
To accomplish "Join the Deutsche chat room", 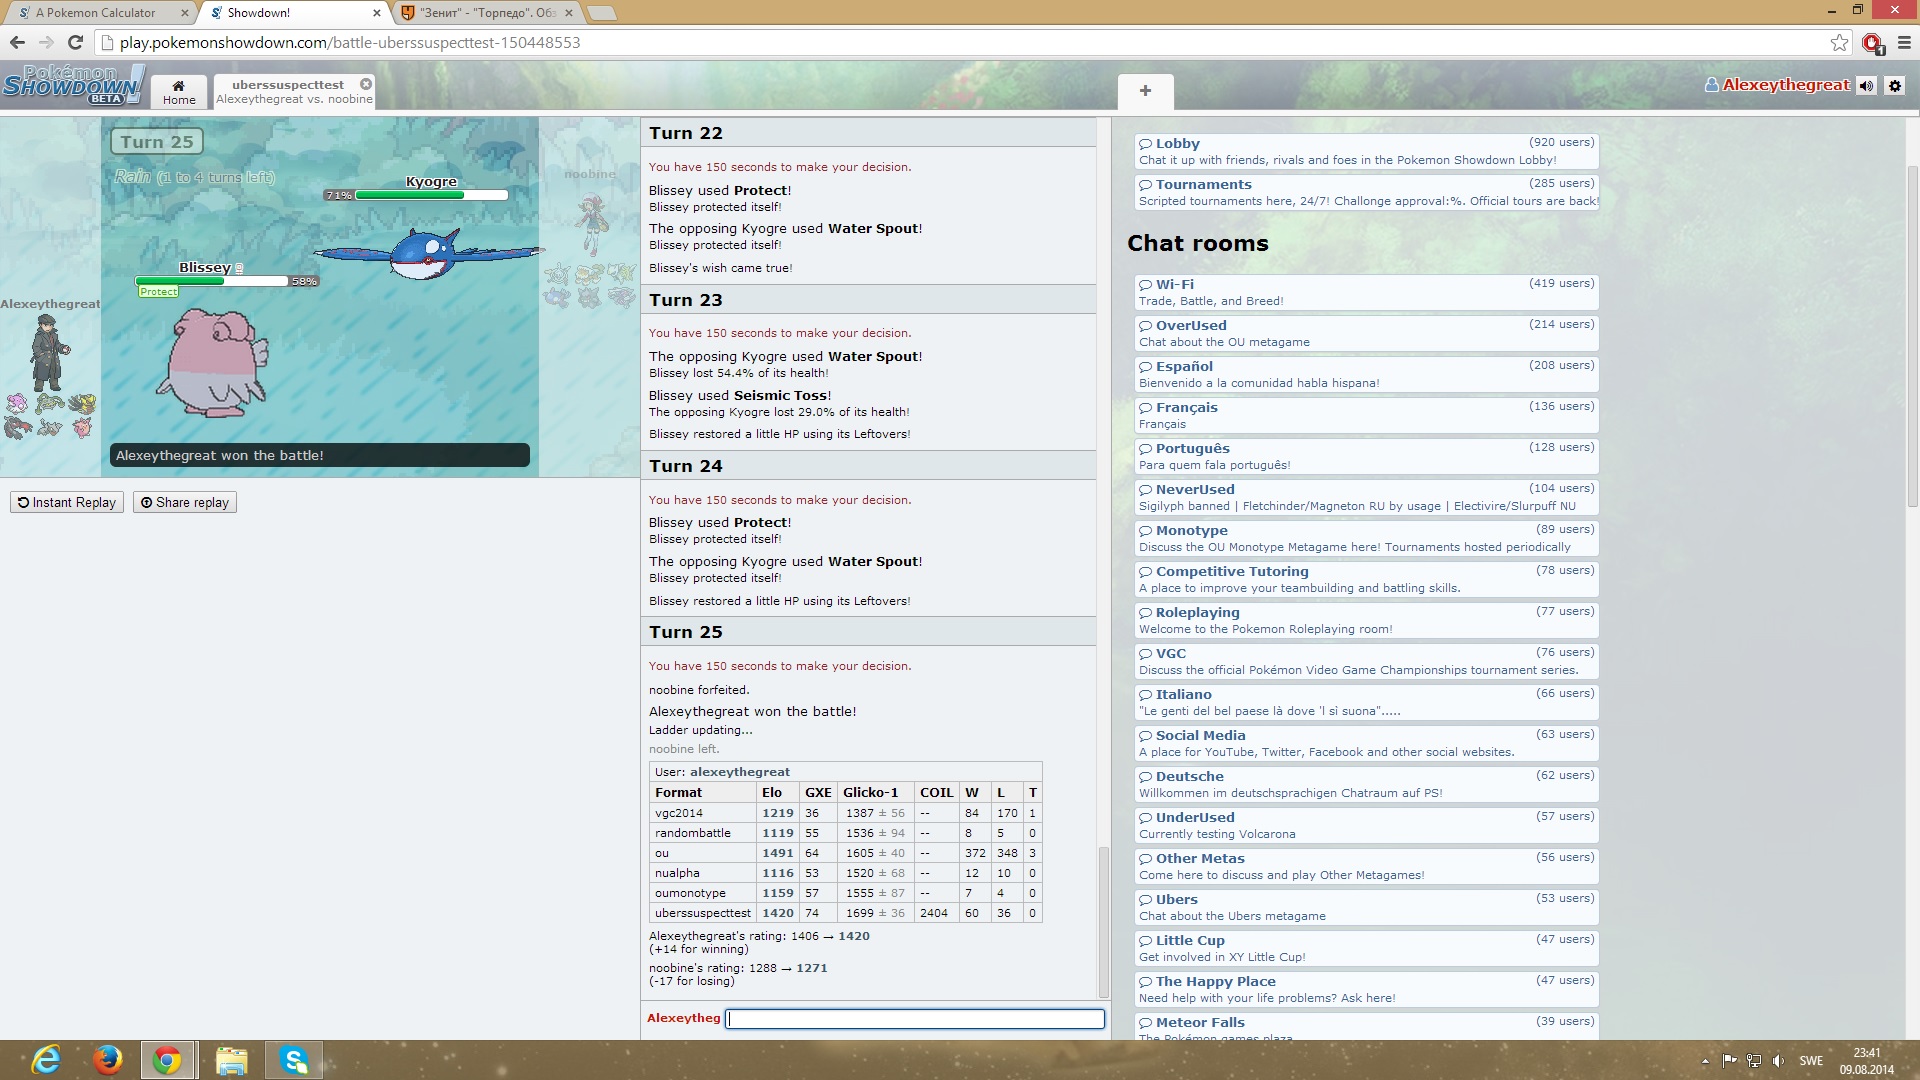I will [x=1366, y=784].
